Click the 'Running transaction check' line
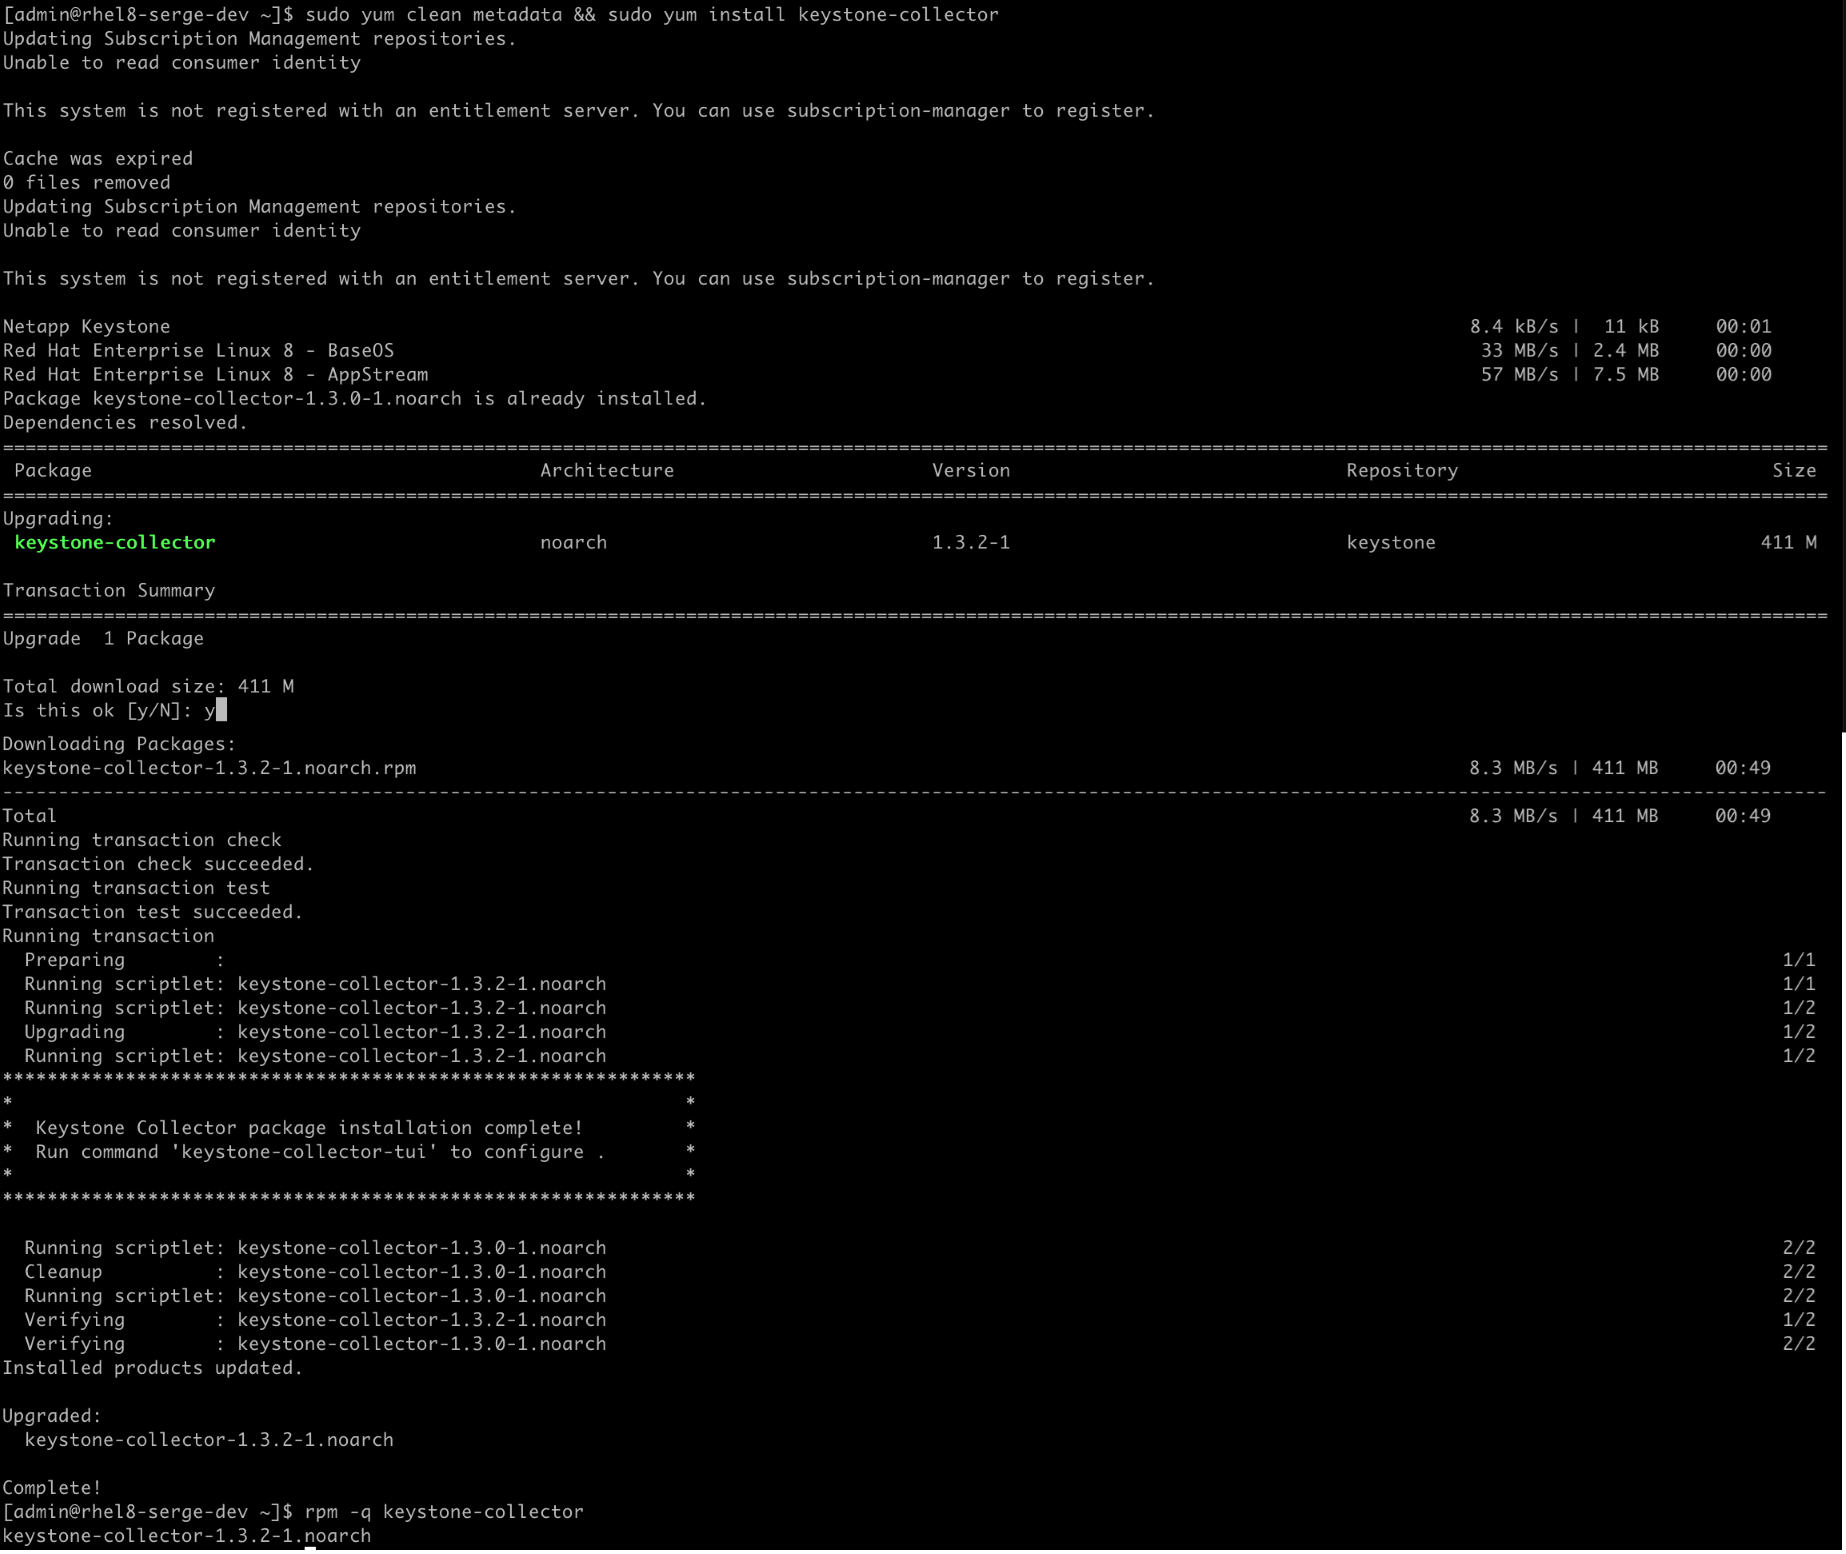 click(142, 841)
